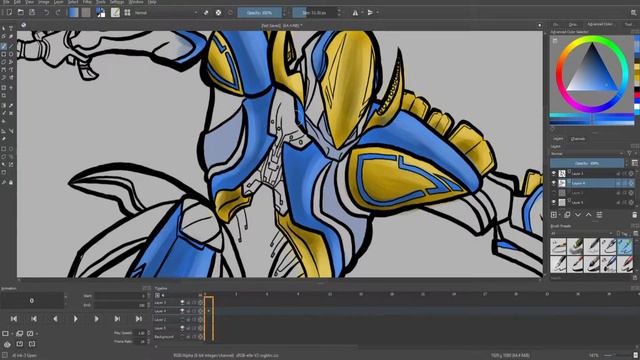This screenshot has height=360, width=640.
Task: Select Layer 3 in the layers list
Action: point(593,173)
